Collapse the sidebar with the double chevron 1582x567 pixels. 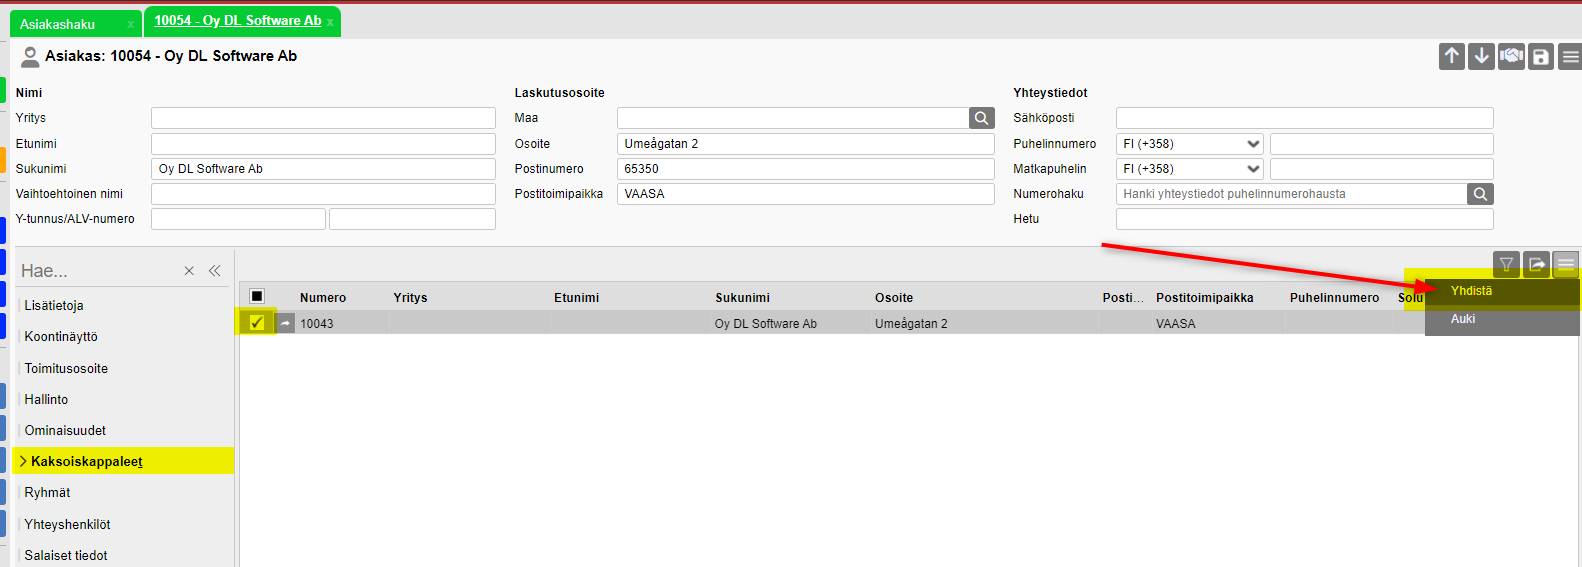pyautogui.click(x=214, y=271)
